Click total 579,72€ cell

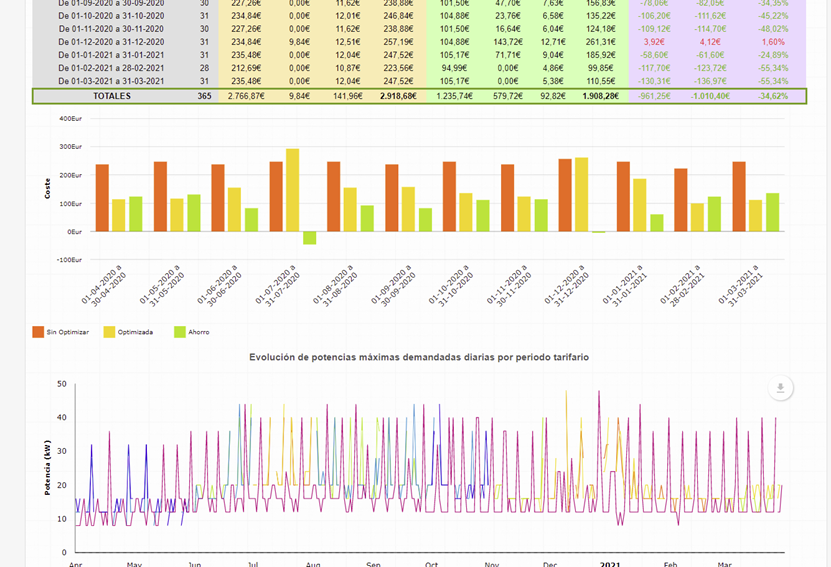(508, 96)
